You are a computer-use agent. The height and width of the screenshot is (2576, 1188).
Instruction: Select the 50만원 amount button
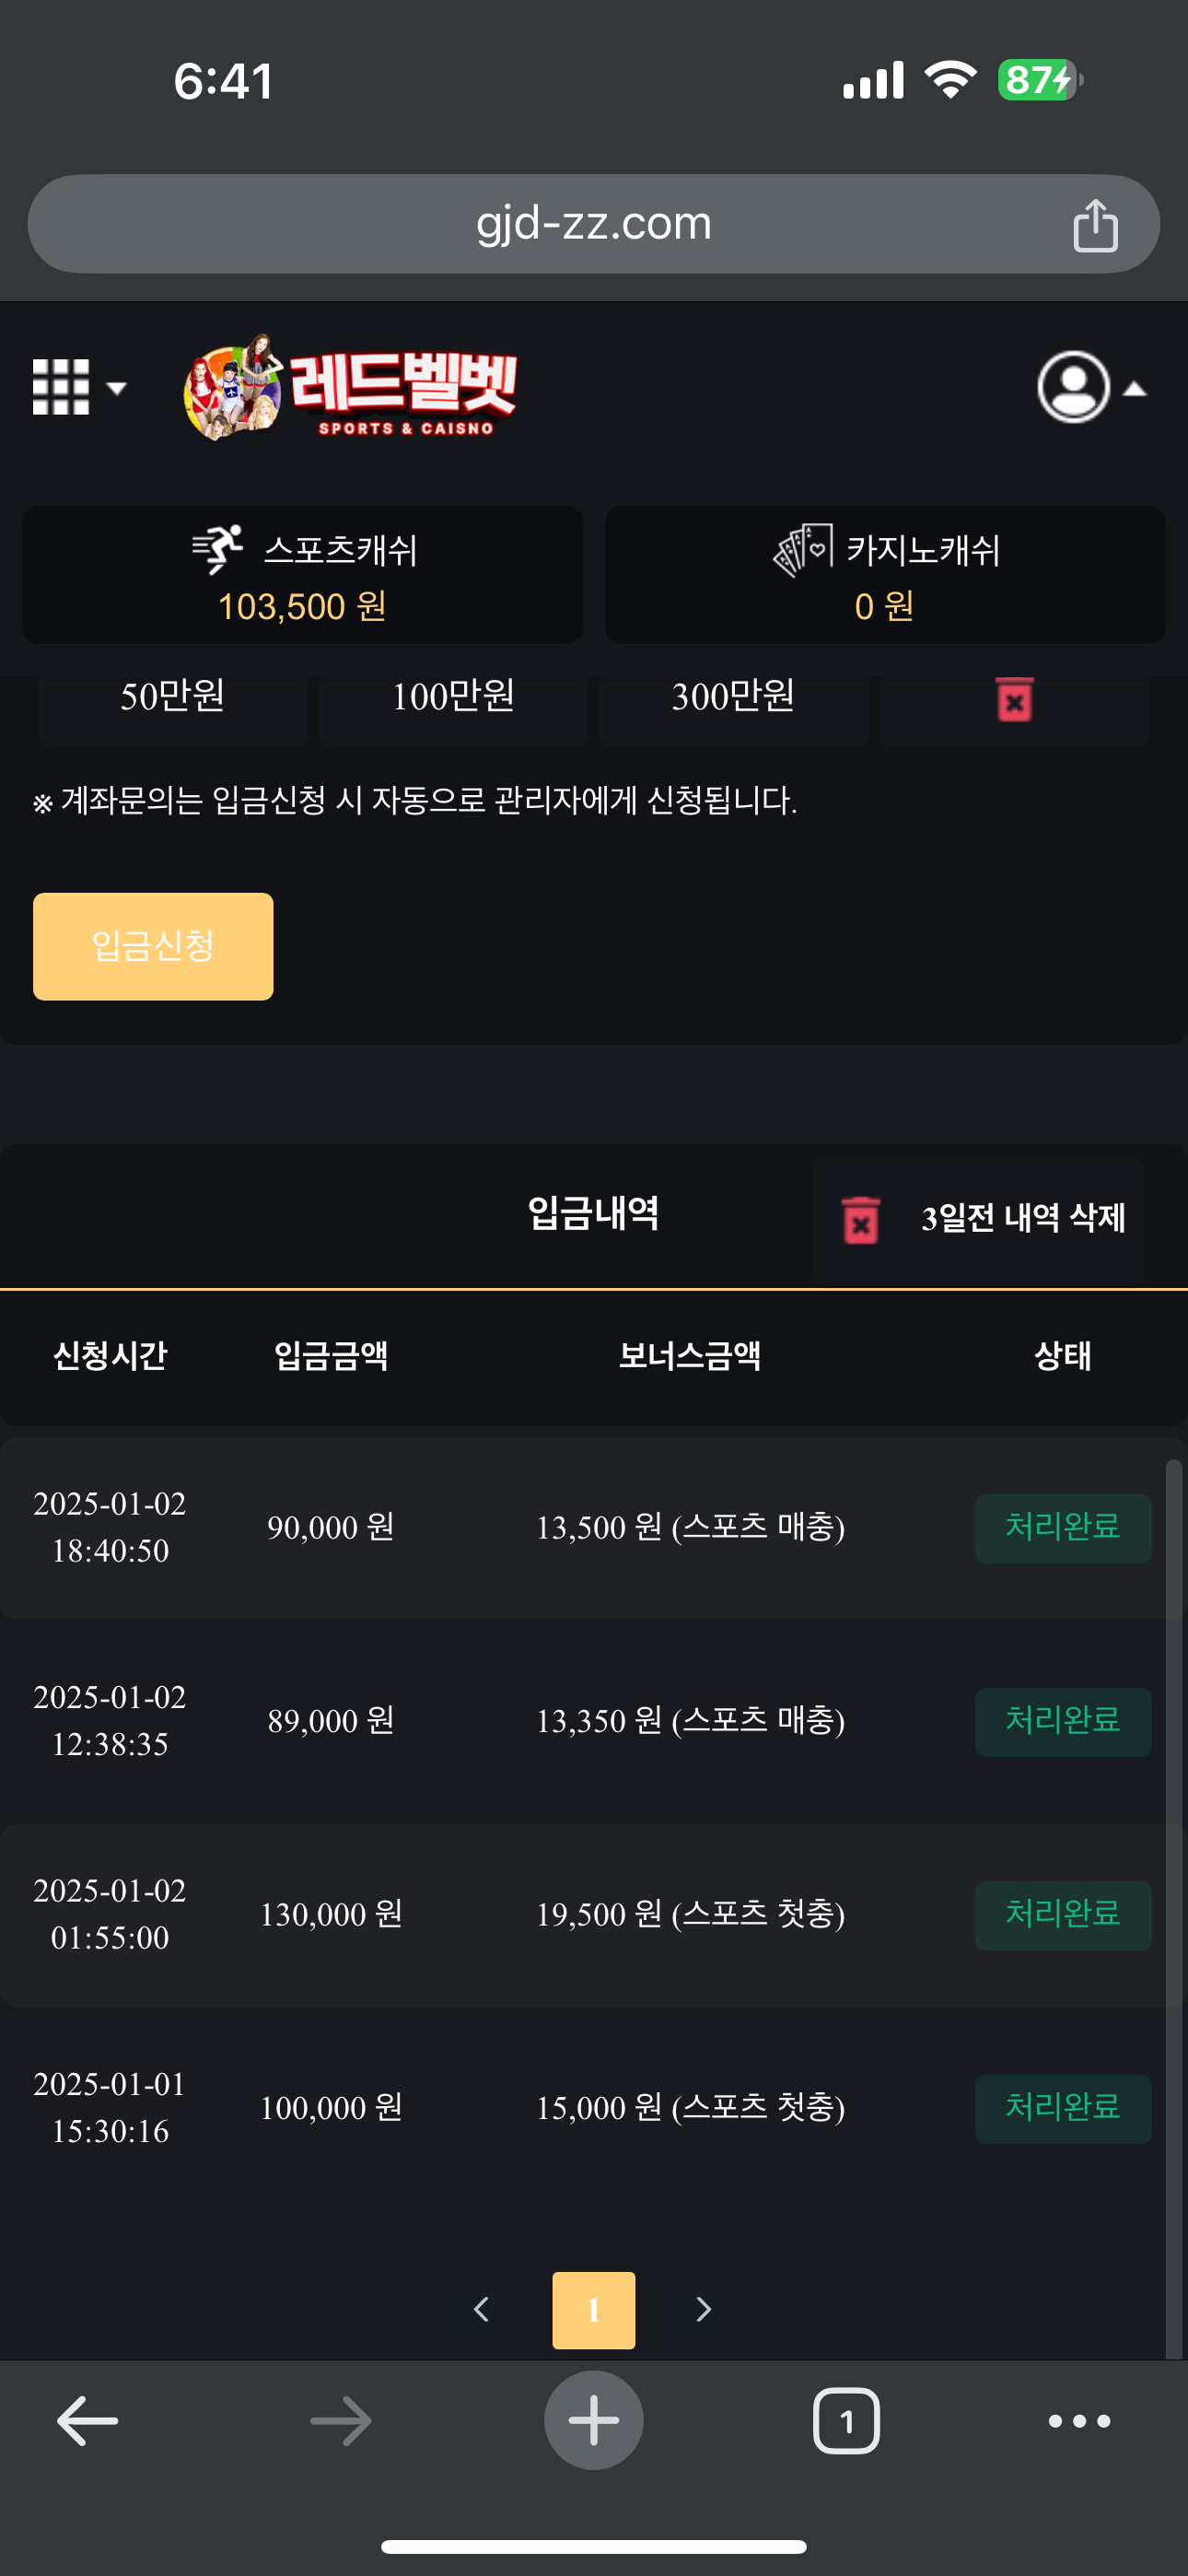[x=172, y=697]
